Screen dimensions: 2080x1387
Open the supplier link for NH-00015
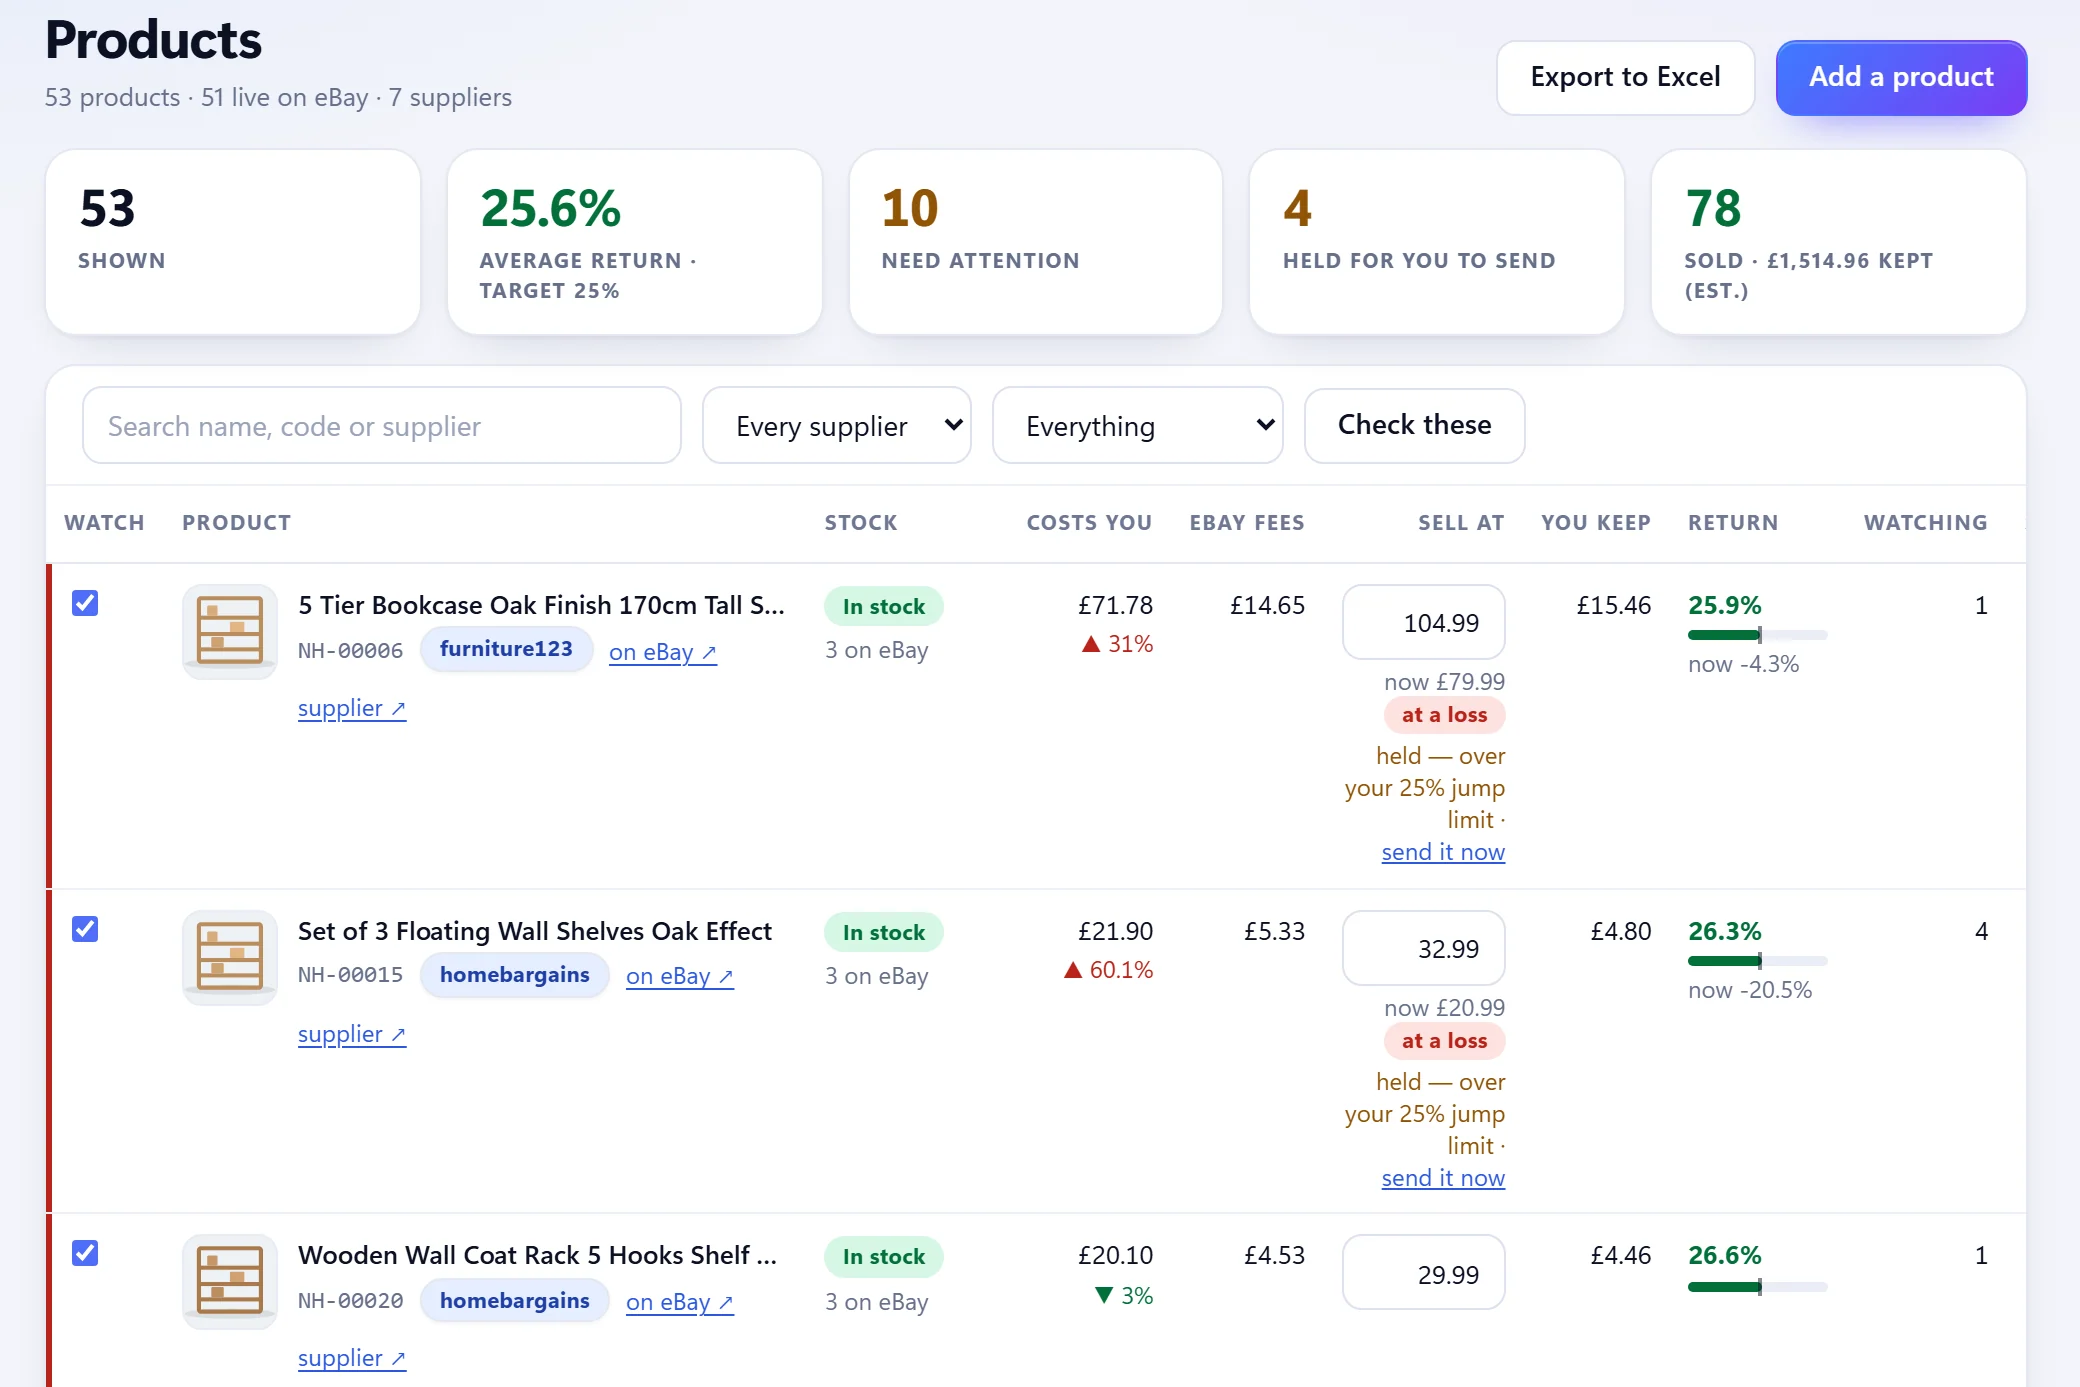tap(352, 1034)
